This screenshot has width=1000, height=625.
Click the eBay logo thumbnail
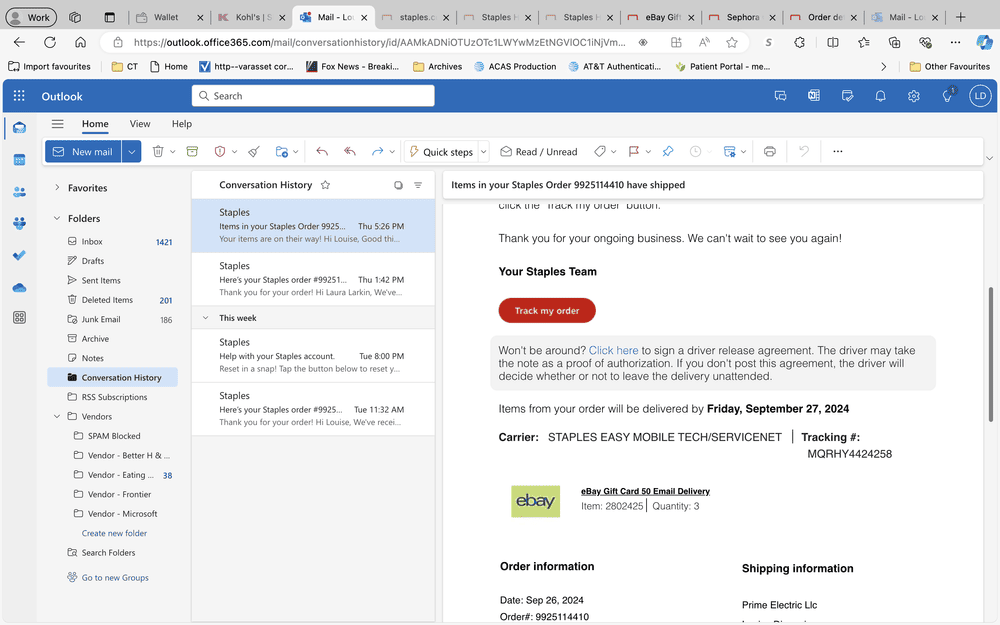tap(535, 501)
